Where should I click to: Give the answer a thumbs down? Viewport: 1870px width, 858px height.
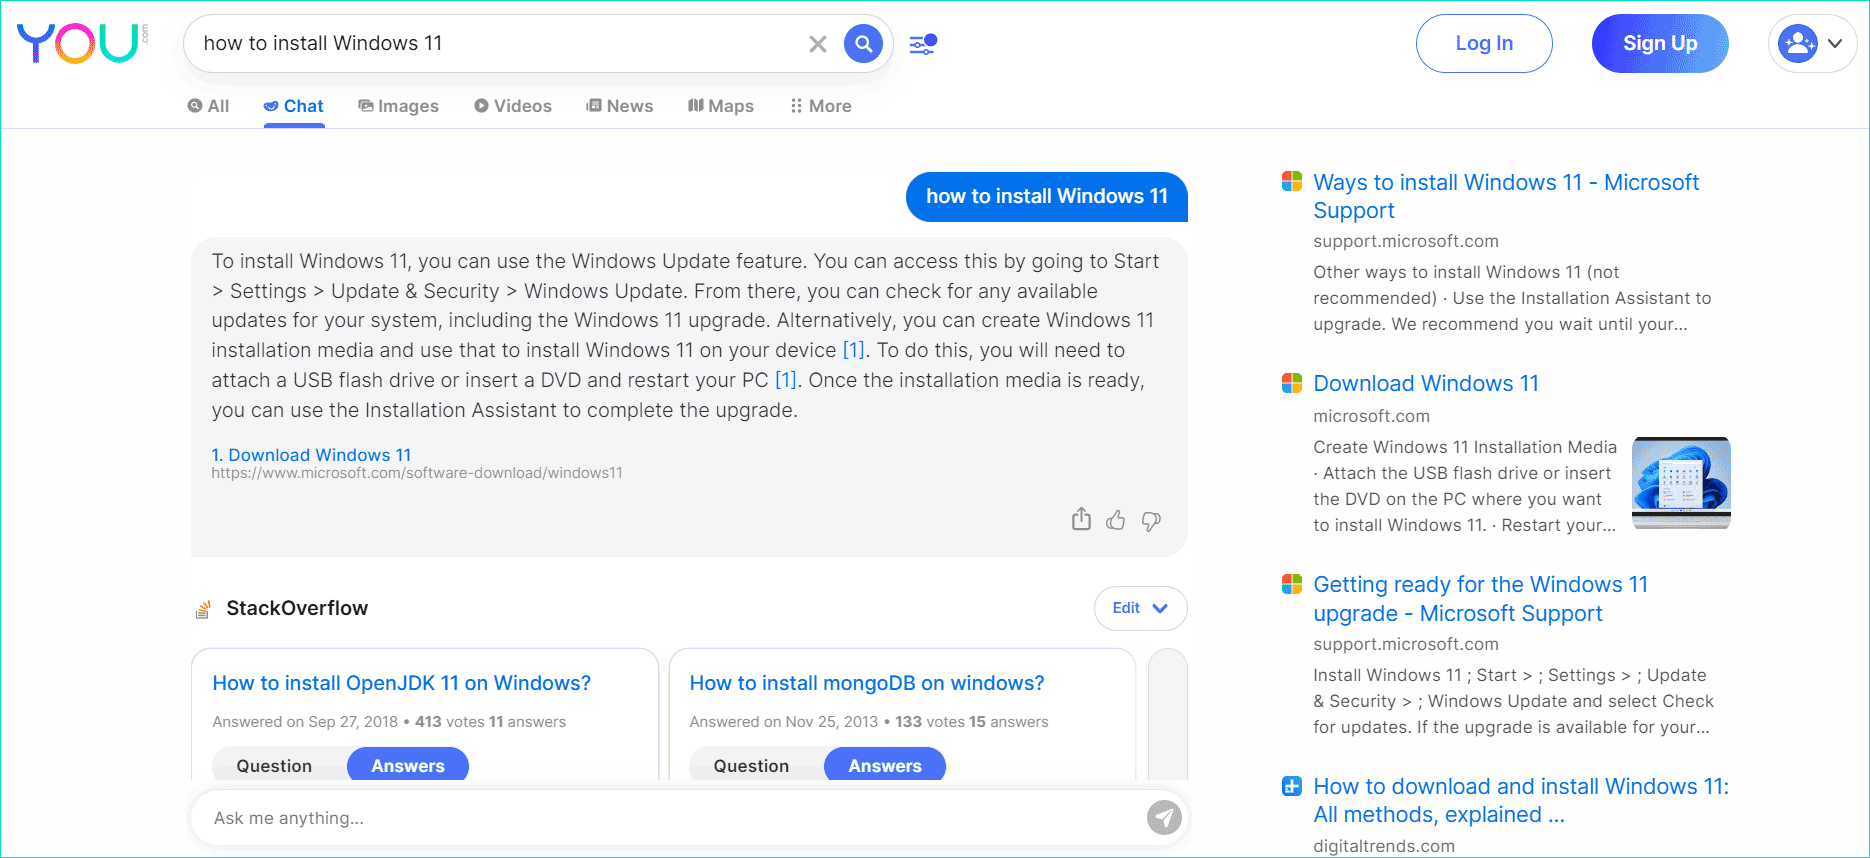(1151, 521)
